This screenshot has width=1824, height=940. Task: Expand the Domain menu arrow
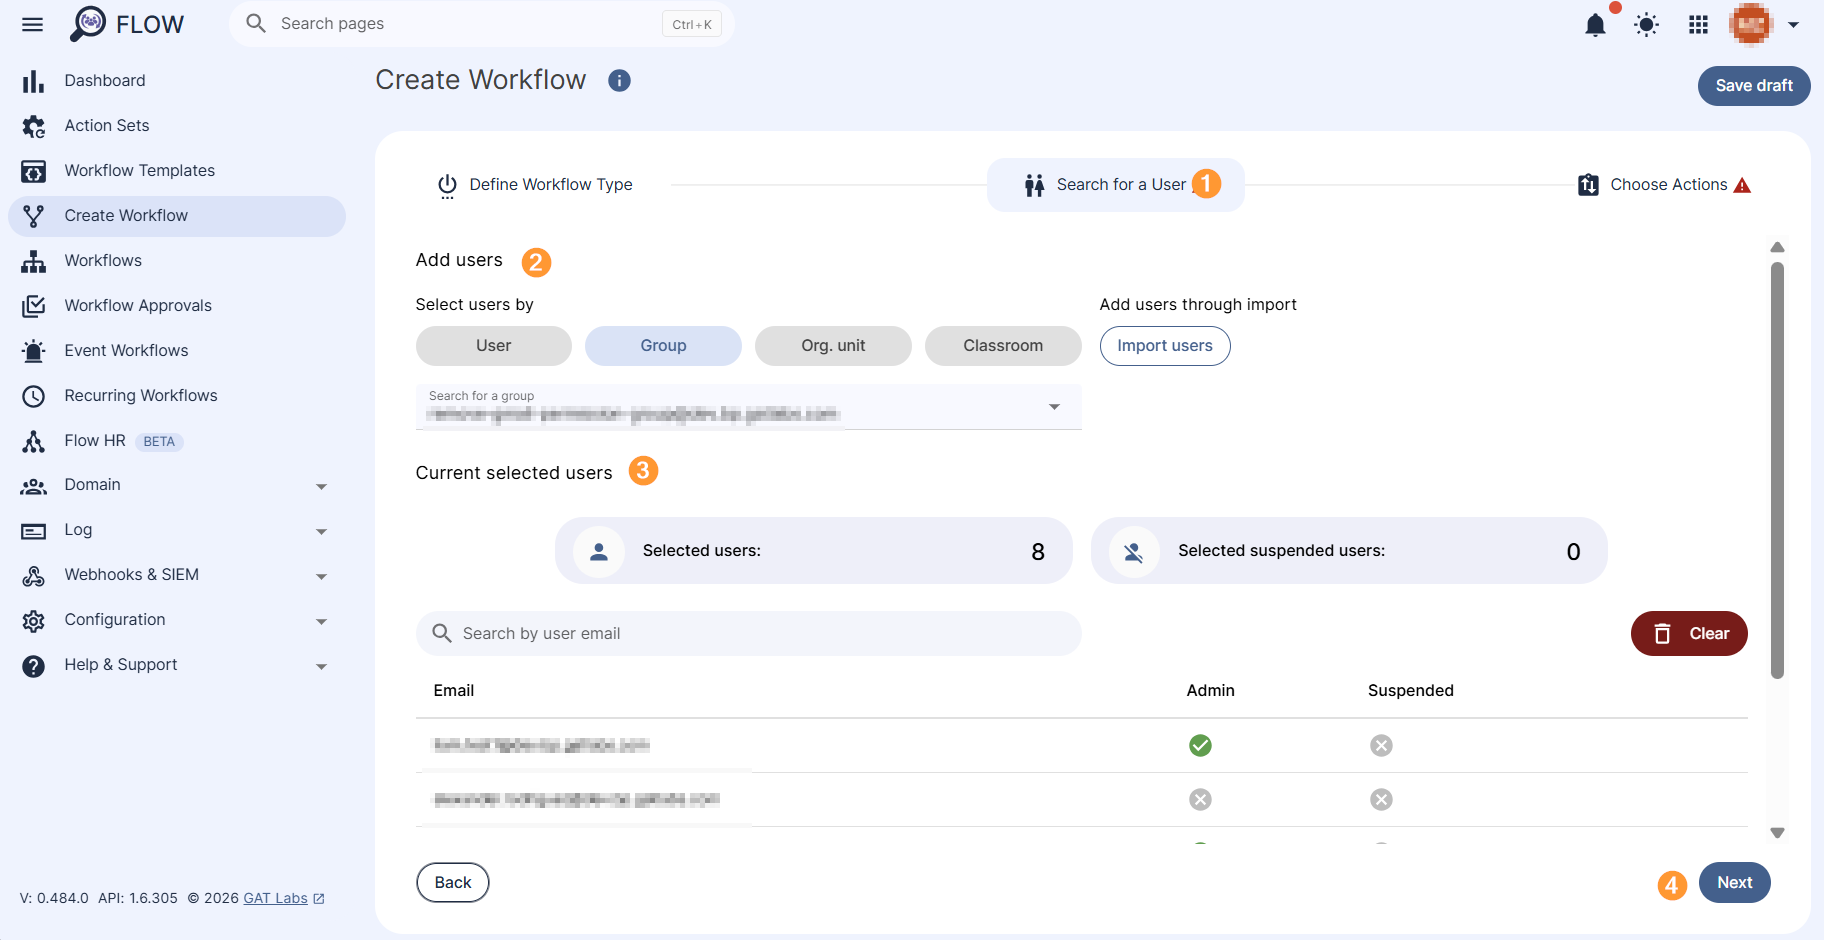pos(321,486)
